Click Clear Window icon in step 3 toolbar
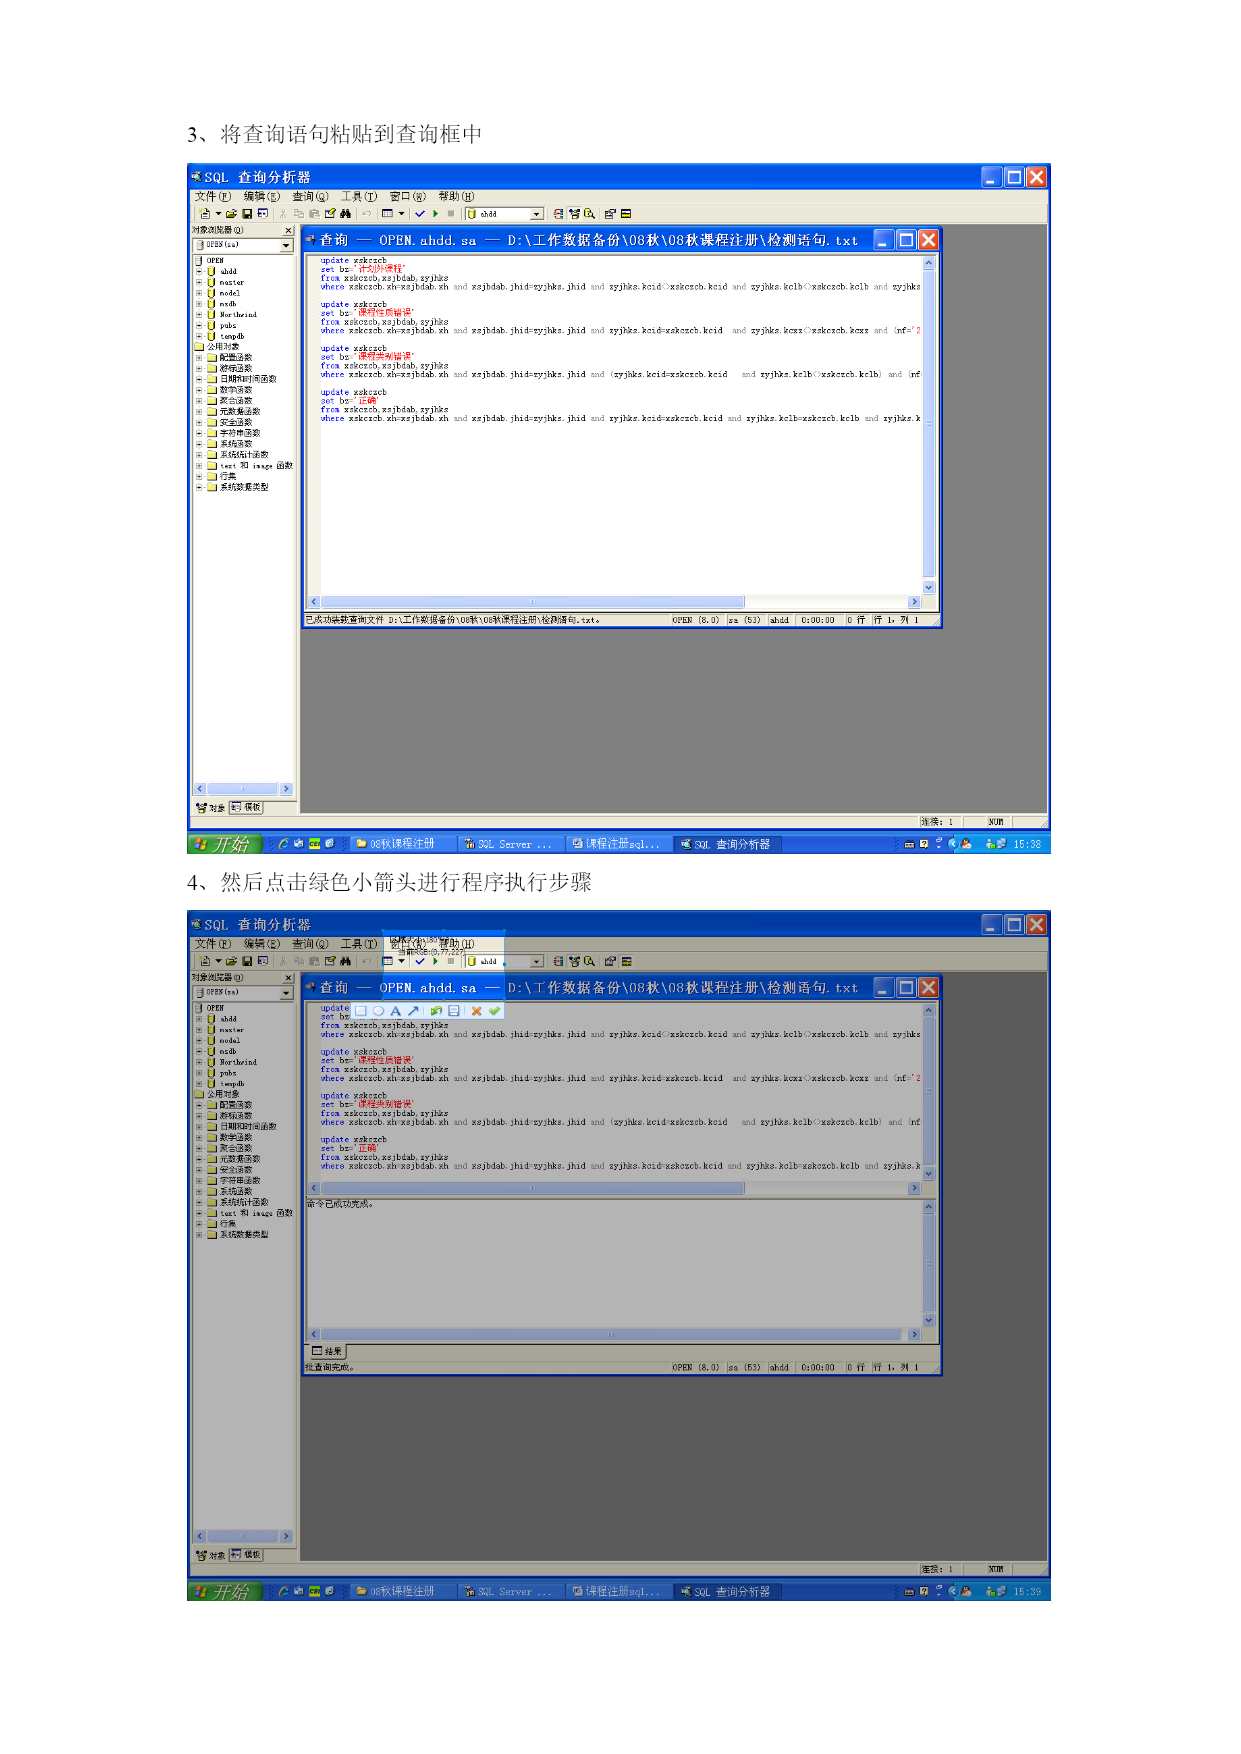 (330, 213)
